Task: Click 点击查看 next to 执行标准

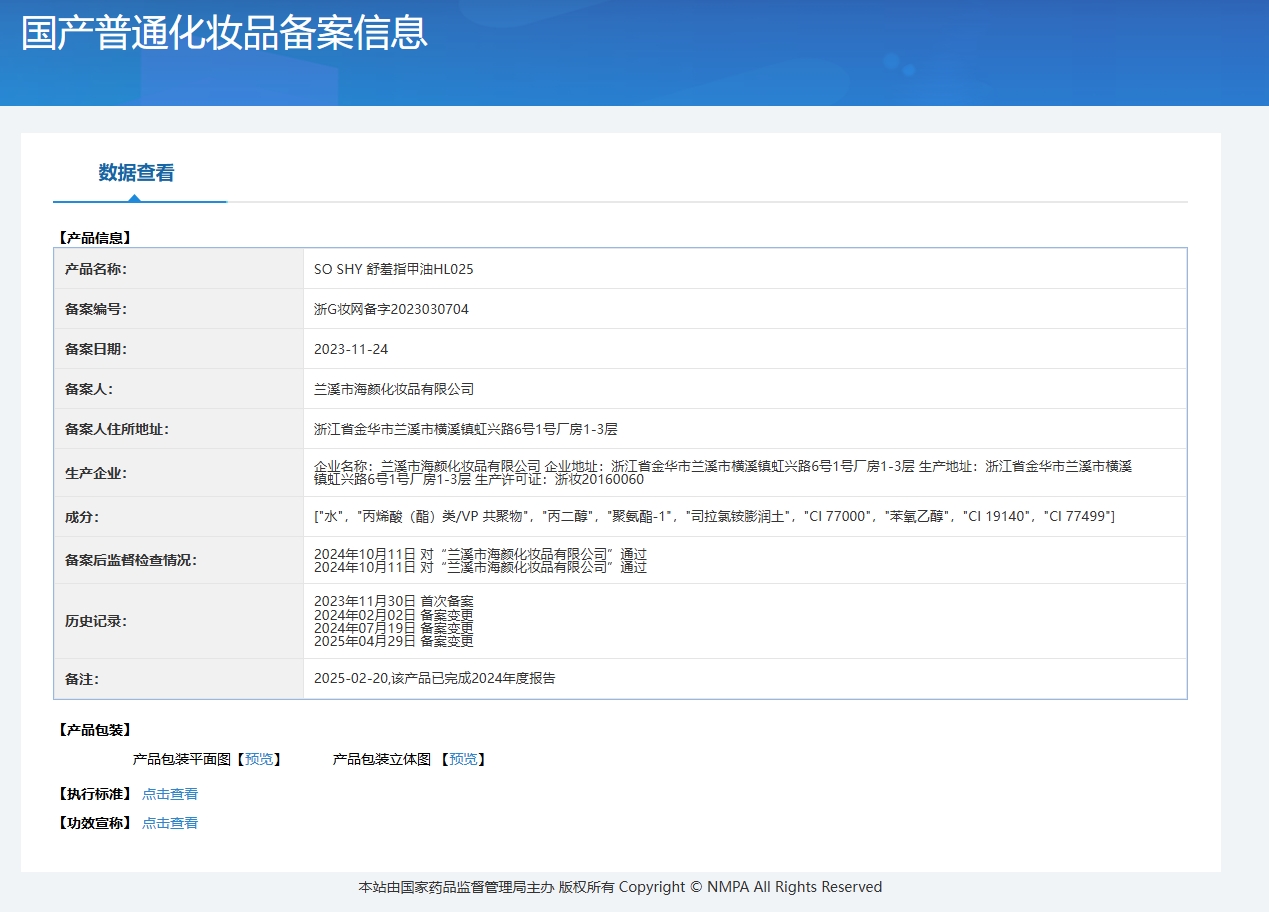Action: click(170, 794)
